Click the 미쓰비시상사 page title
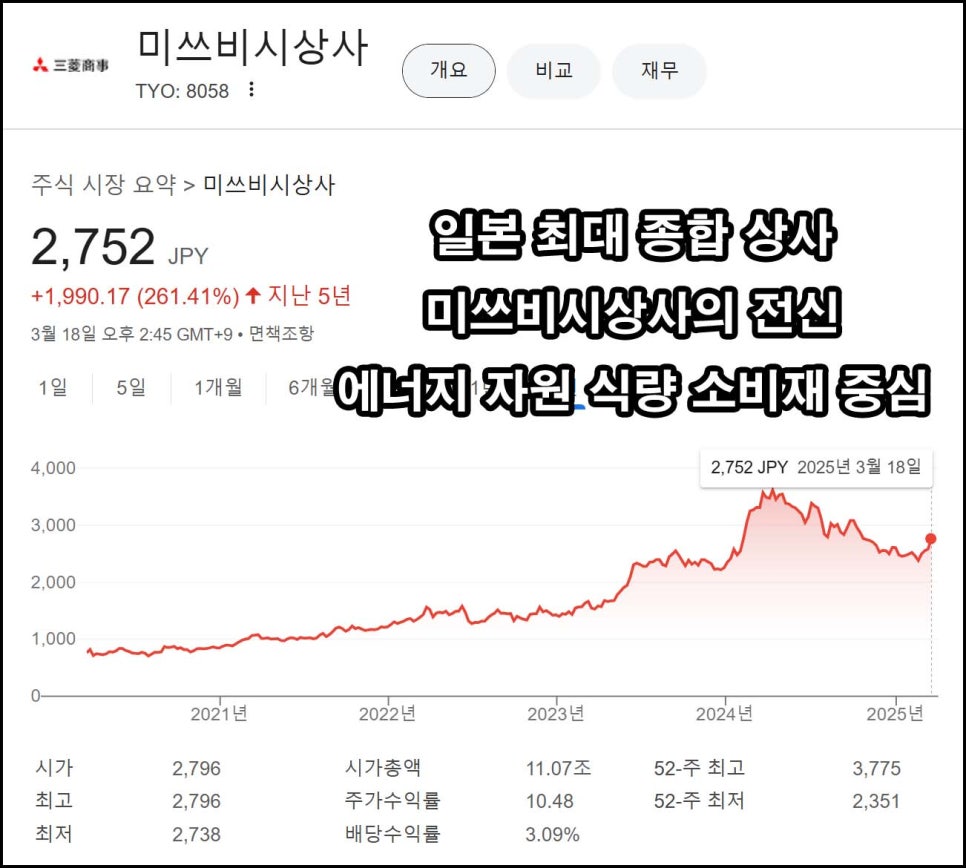 [x=253, y=47]
